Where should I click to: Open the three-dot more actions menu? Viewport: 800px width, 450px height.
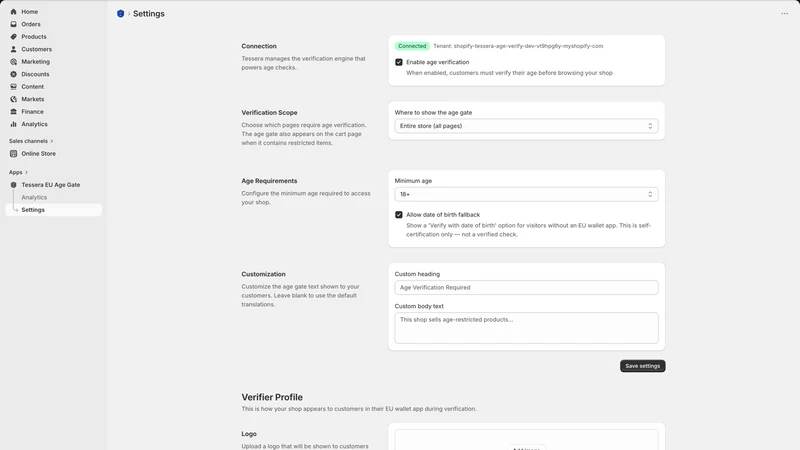(x=784, y=14)
